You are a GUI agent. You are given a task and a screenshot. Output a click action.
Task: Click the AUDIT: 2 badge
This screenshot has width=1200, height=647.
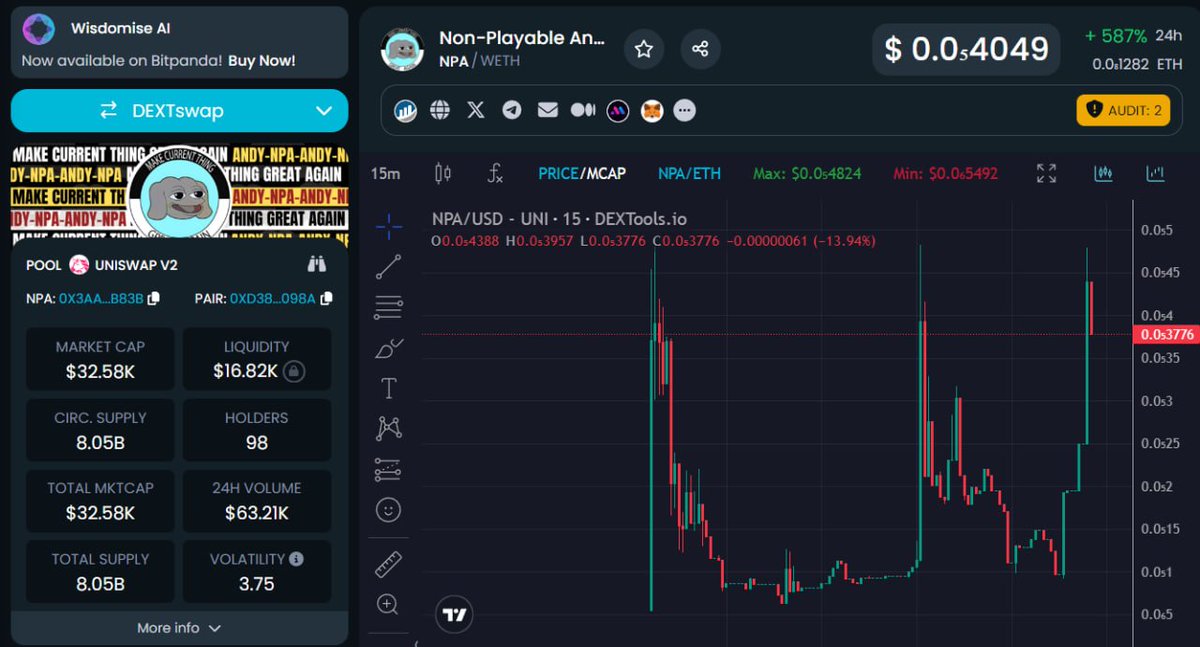point(1123,110)
